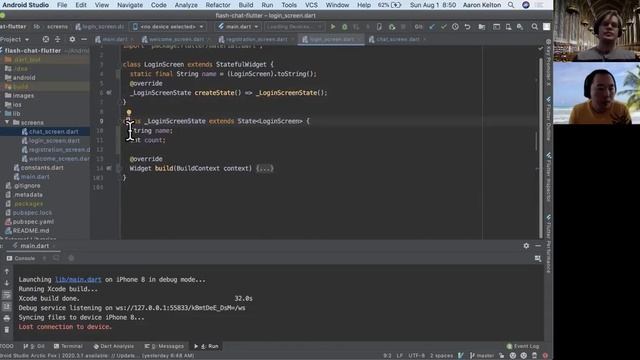Change LF line separator in status bar
Viewport: 640px width, 360px height.
[400, 356]
